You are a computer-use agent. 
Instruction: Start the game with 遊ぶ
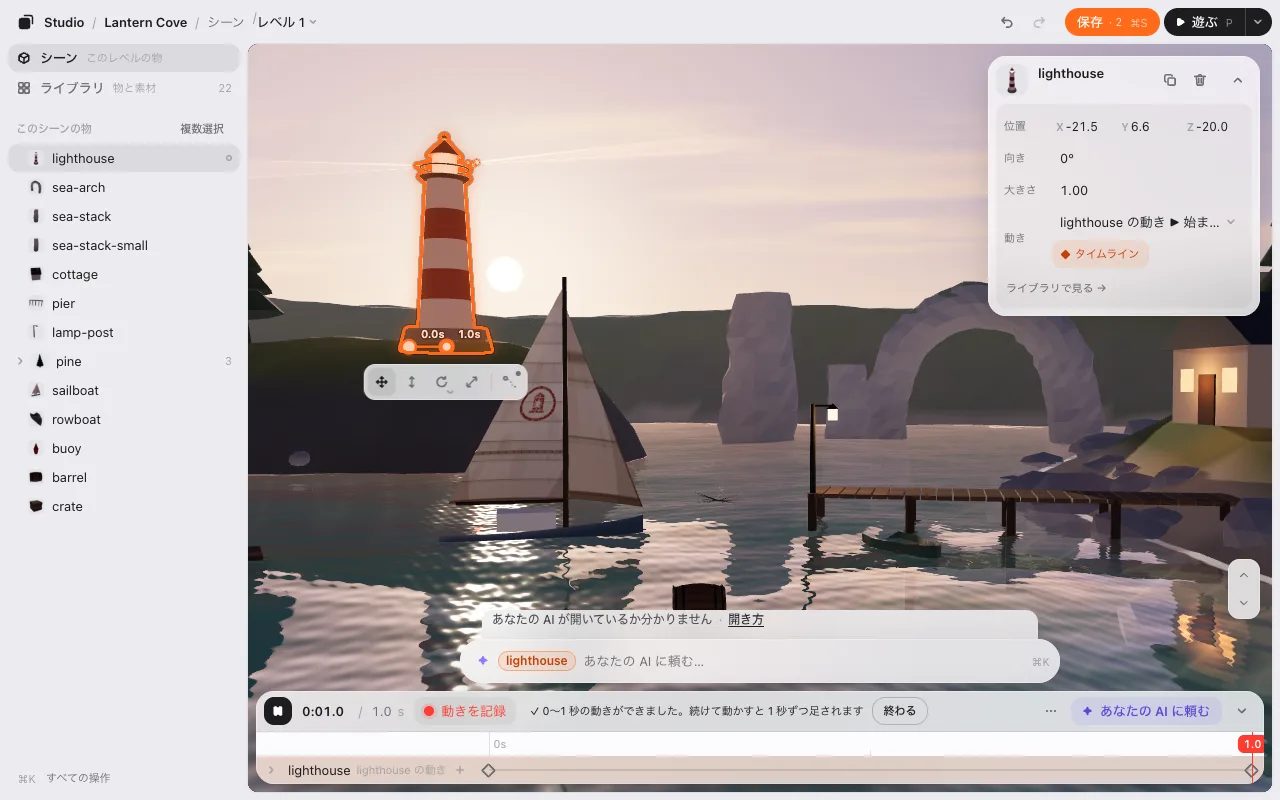[x=1205, y=22]
